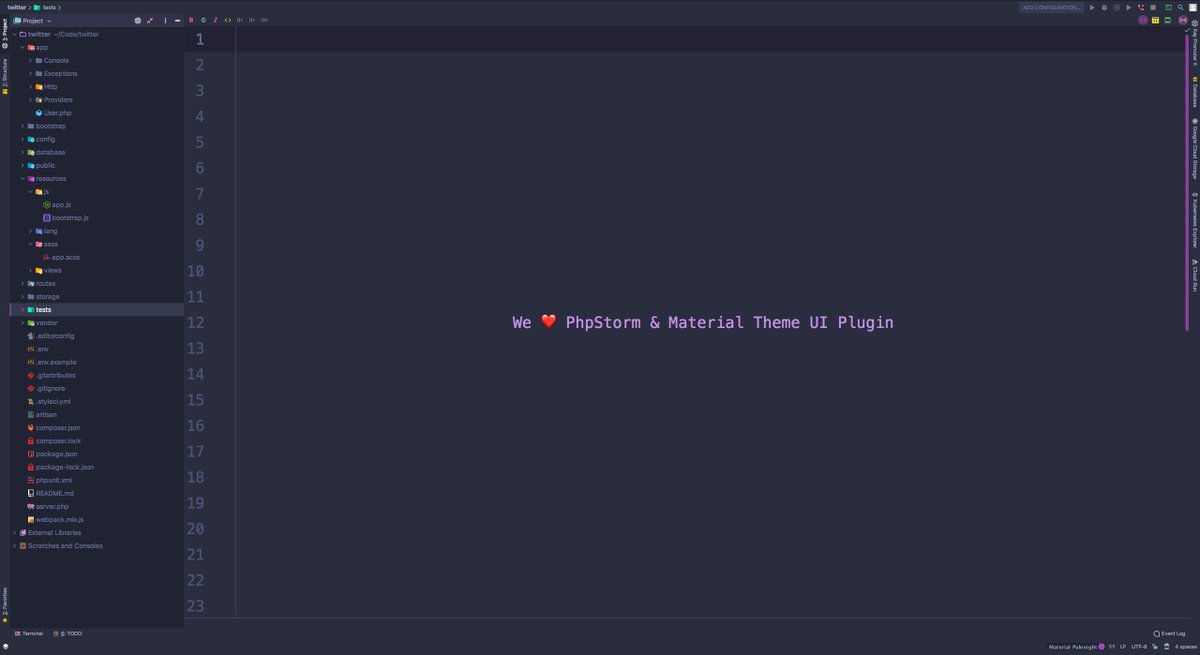
Task: Click the composer.lock lock icon
Action: (31, 441)
